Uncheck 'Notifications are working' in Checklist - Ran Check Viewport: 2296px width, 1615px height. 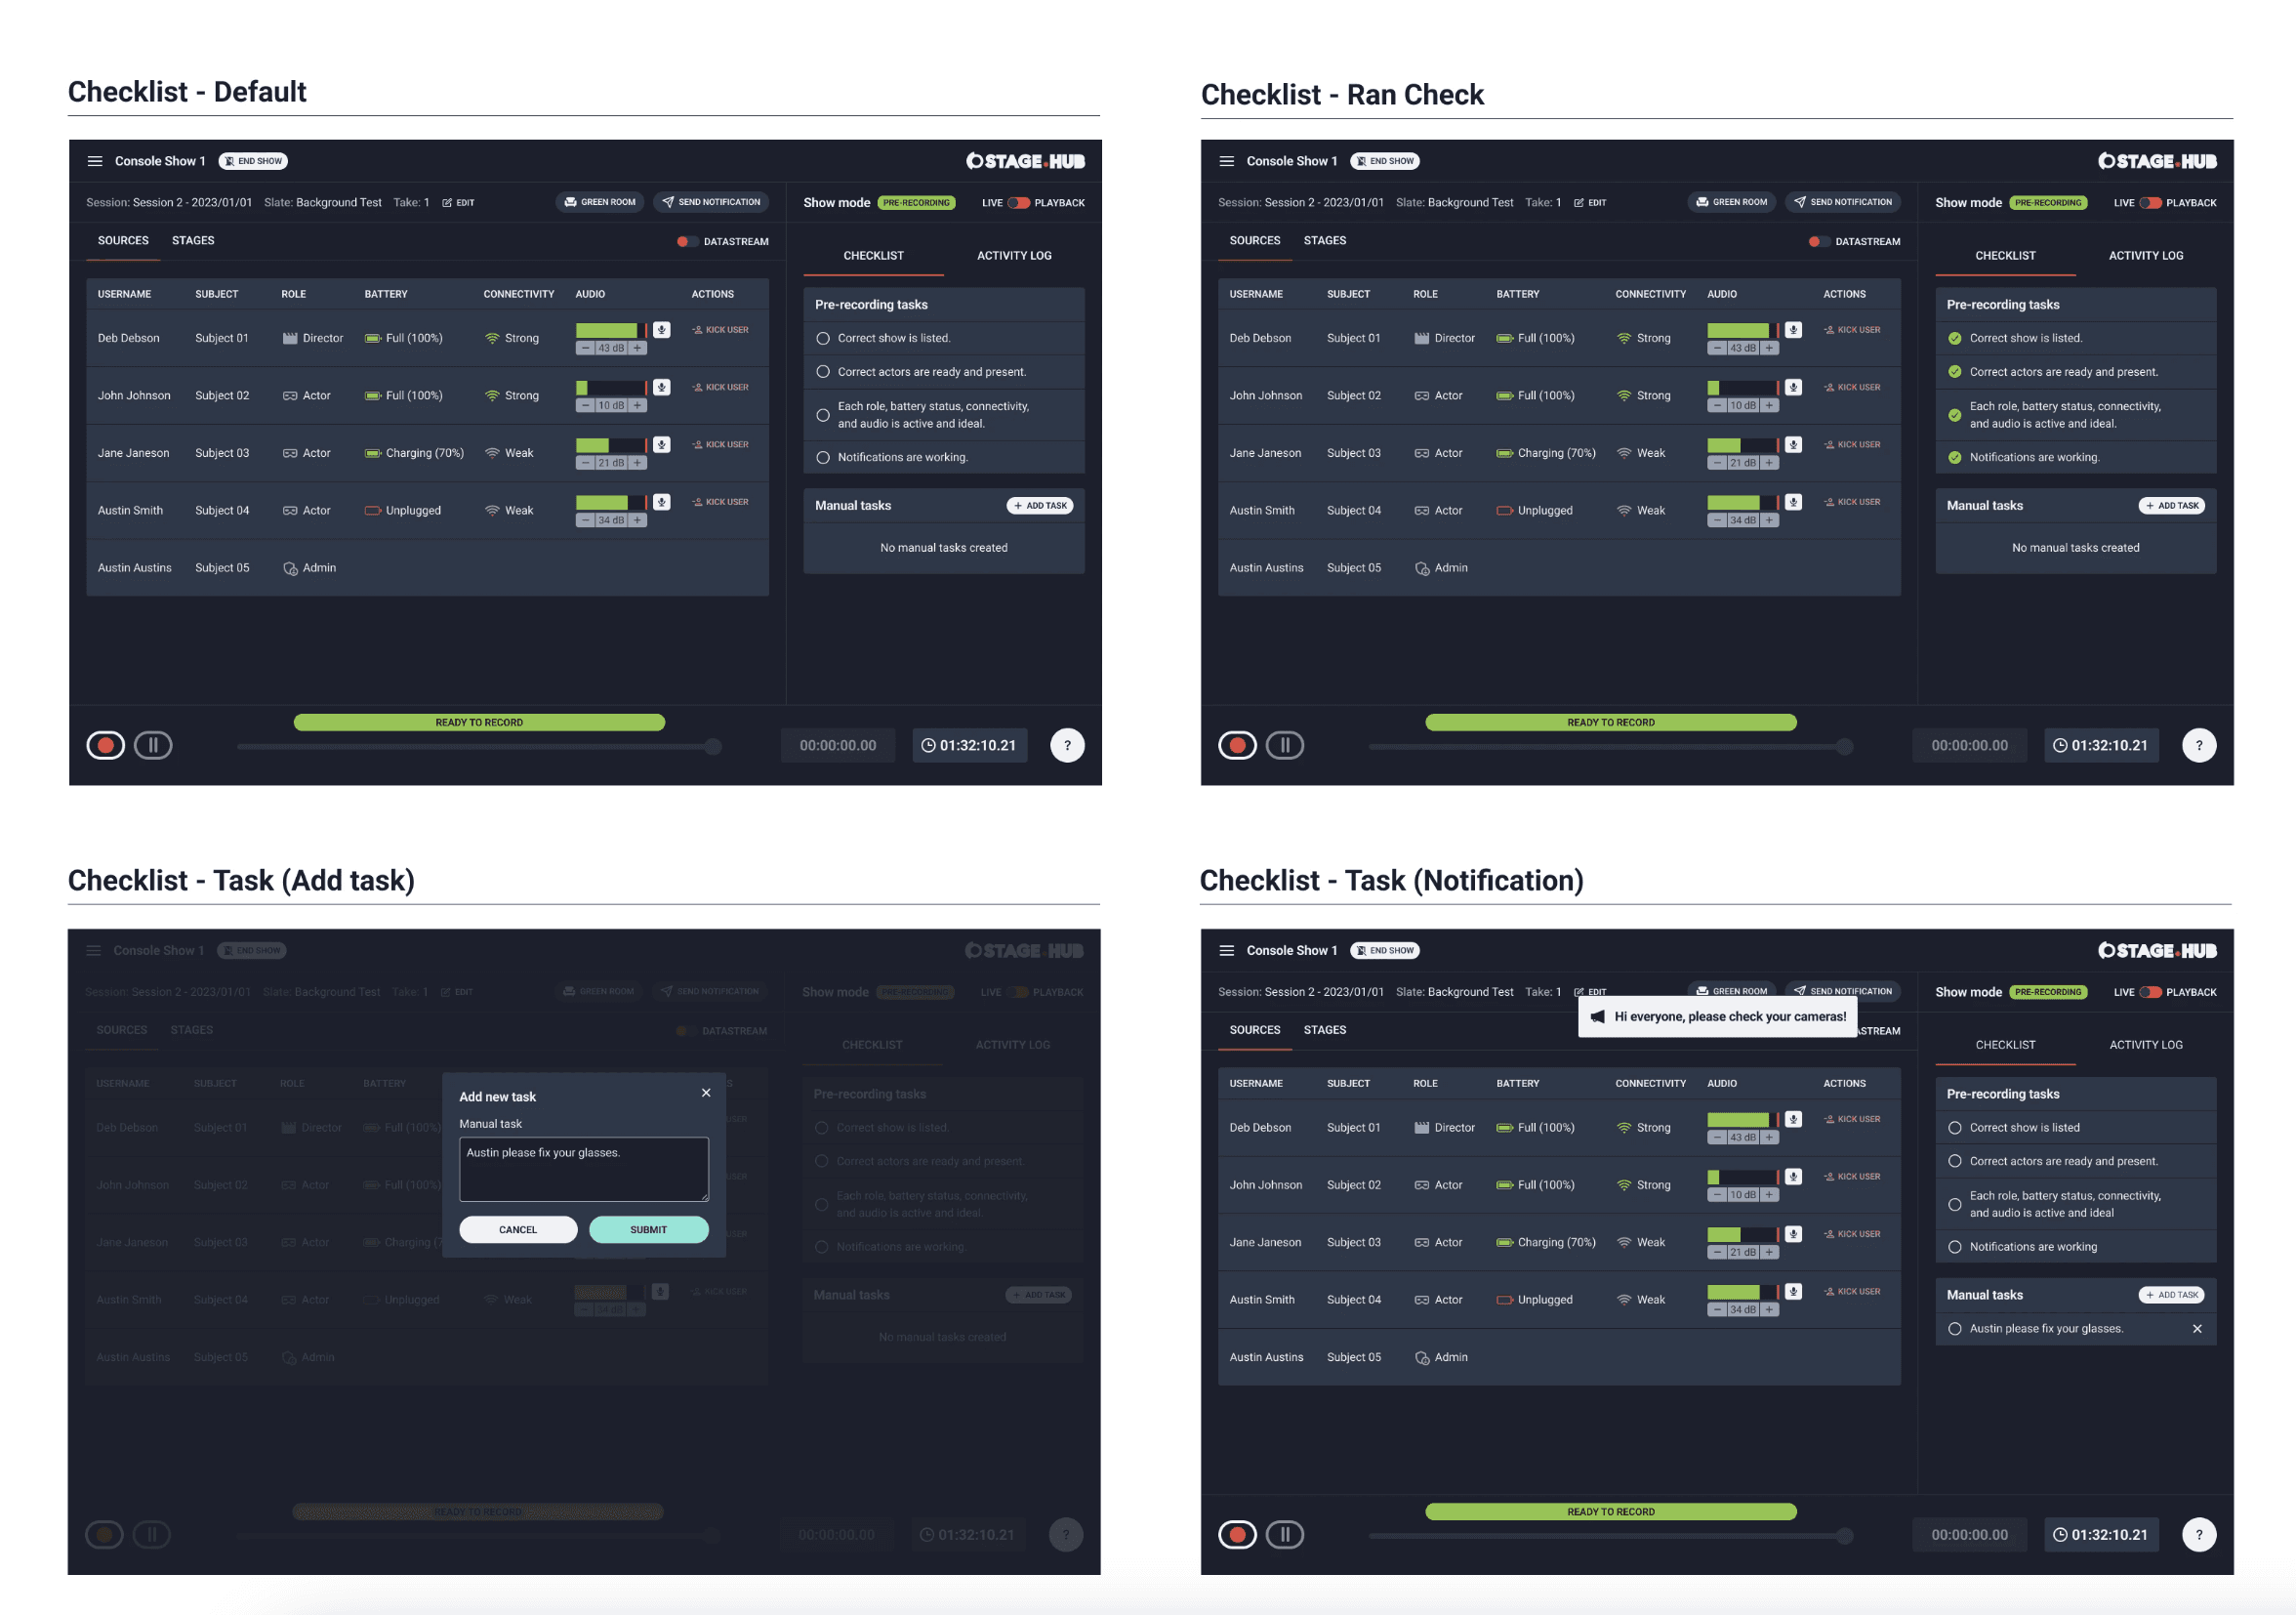tap(1955, 458)
